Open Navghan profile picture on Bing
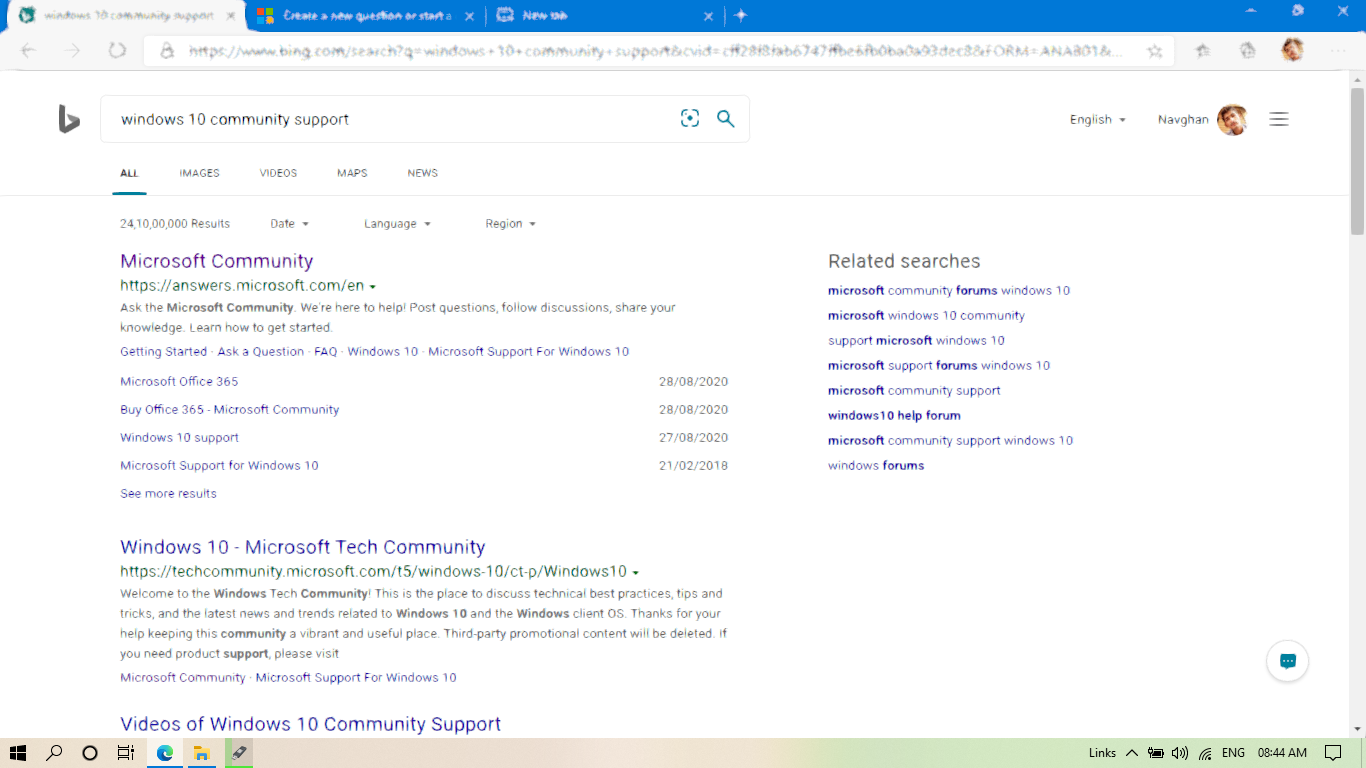This screenshot has height=768, width=1366. pos(1232,119)
